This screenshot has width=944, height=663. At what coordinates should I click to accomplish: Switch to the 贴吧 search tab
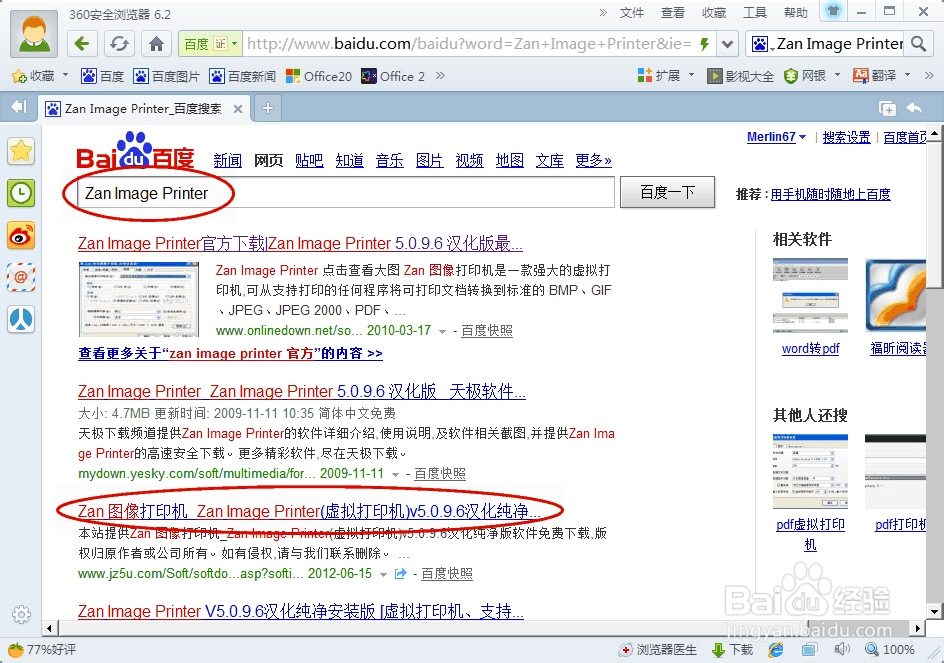coord(309,160)
